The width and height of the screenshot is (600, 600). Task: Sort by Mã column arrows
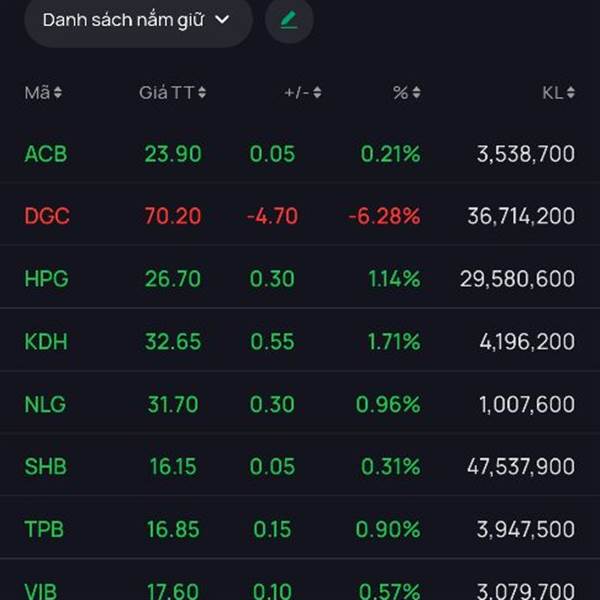(58, 93)
